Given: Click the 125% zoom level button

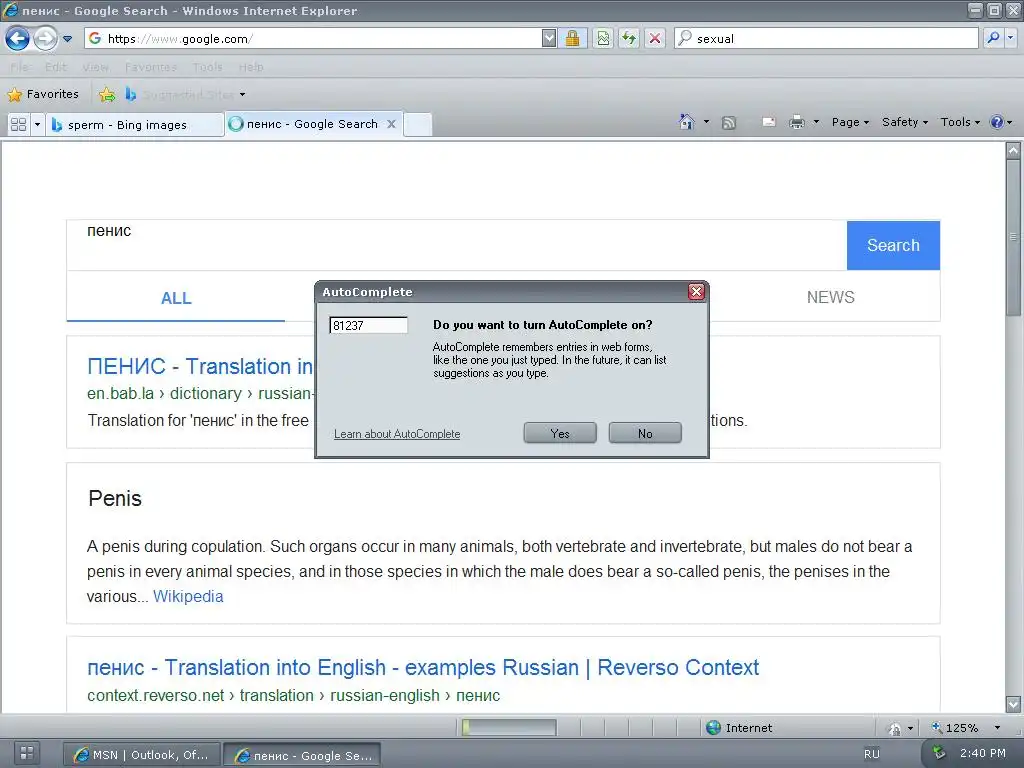Looking at the screenshot, I should (955, 728).
